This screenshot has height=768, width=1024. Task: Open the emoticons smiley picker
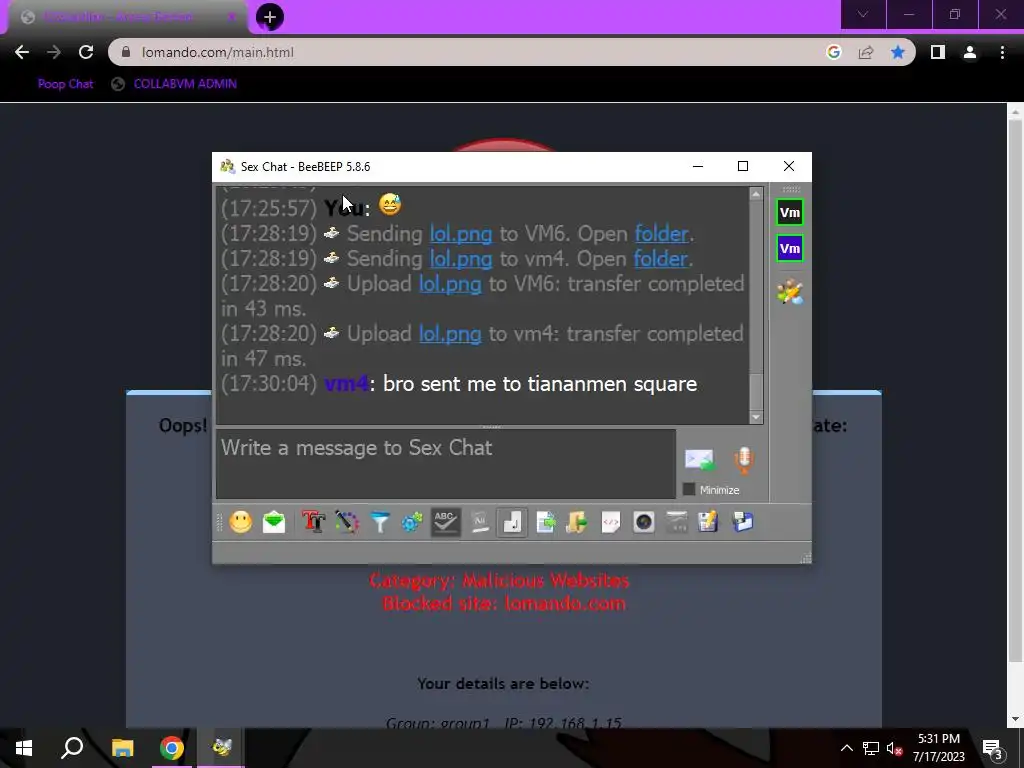[240, 522]
